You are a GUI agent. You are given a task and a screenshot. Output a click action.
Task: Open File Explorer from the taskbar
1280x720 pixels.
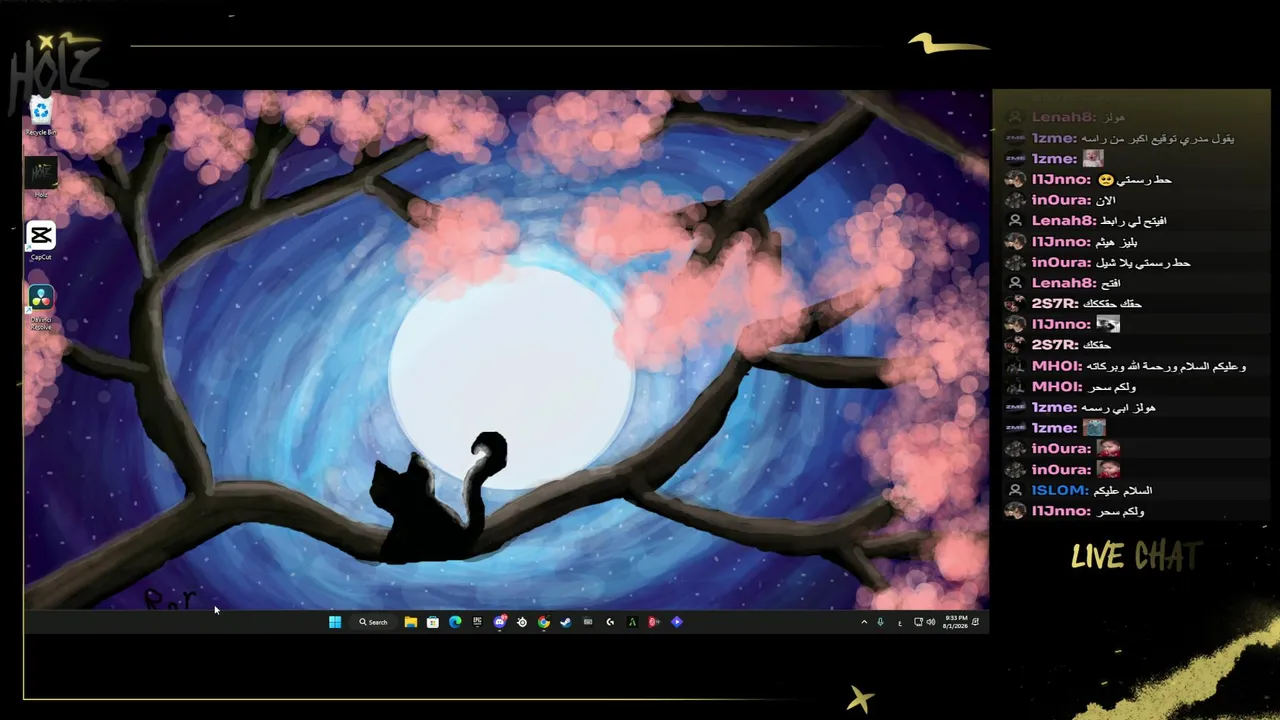411,622
